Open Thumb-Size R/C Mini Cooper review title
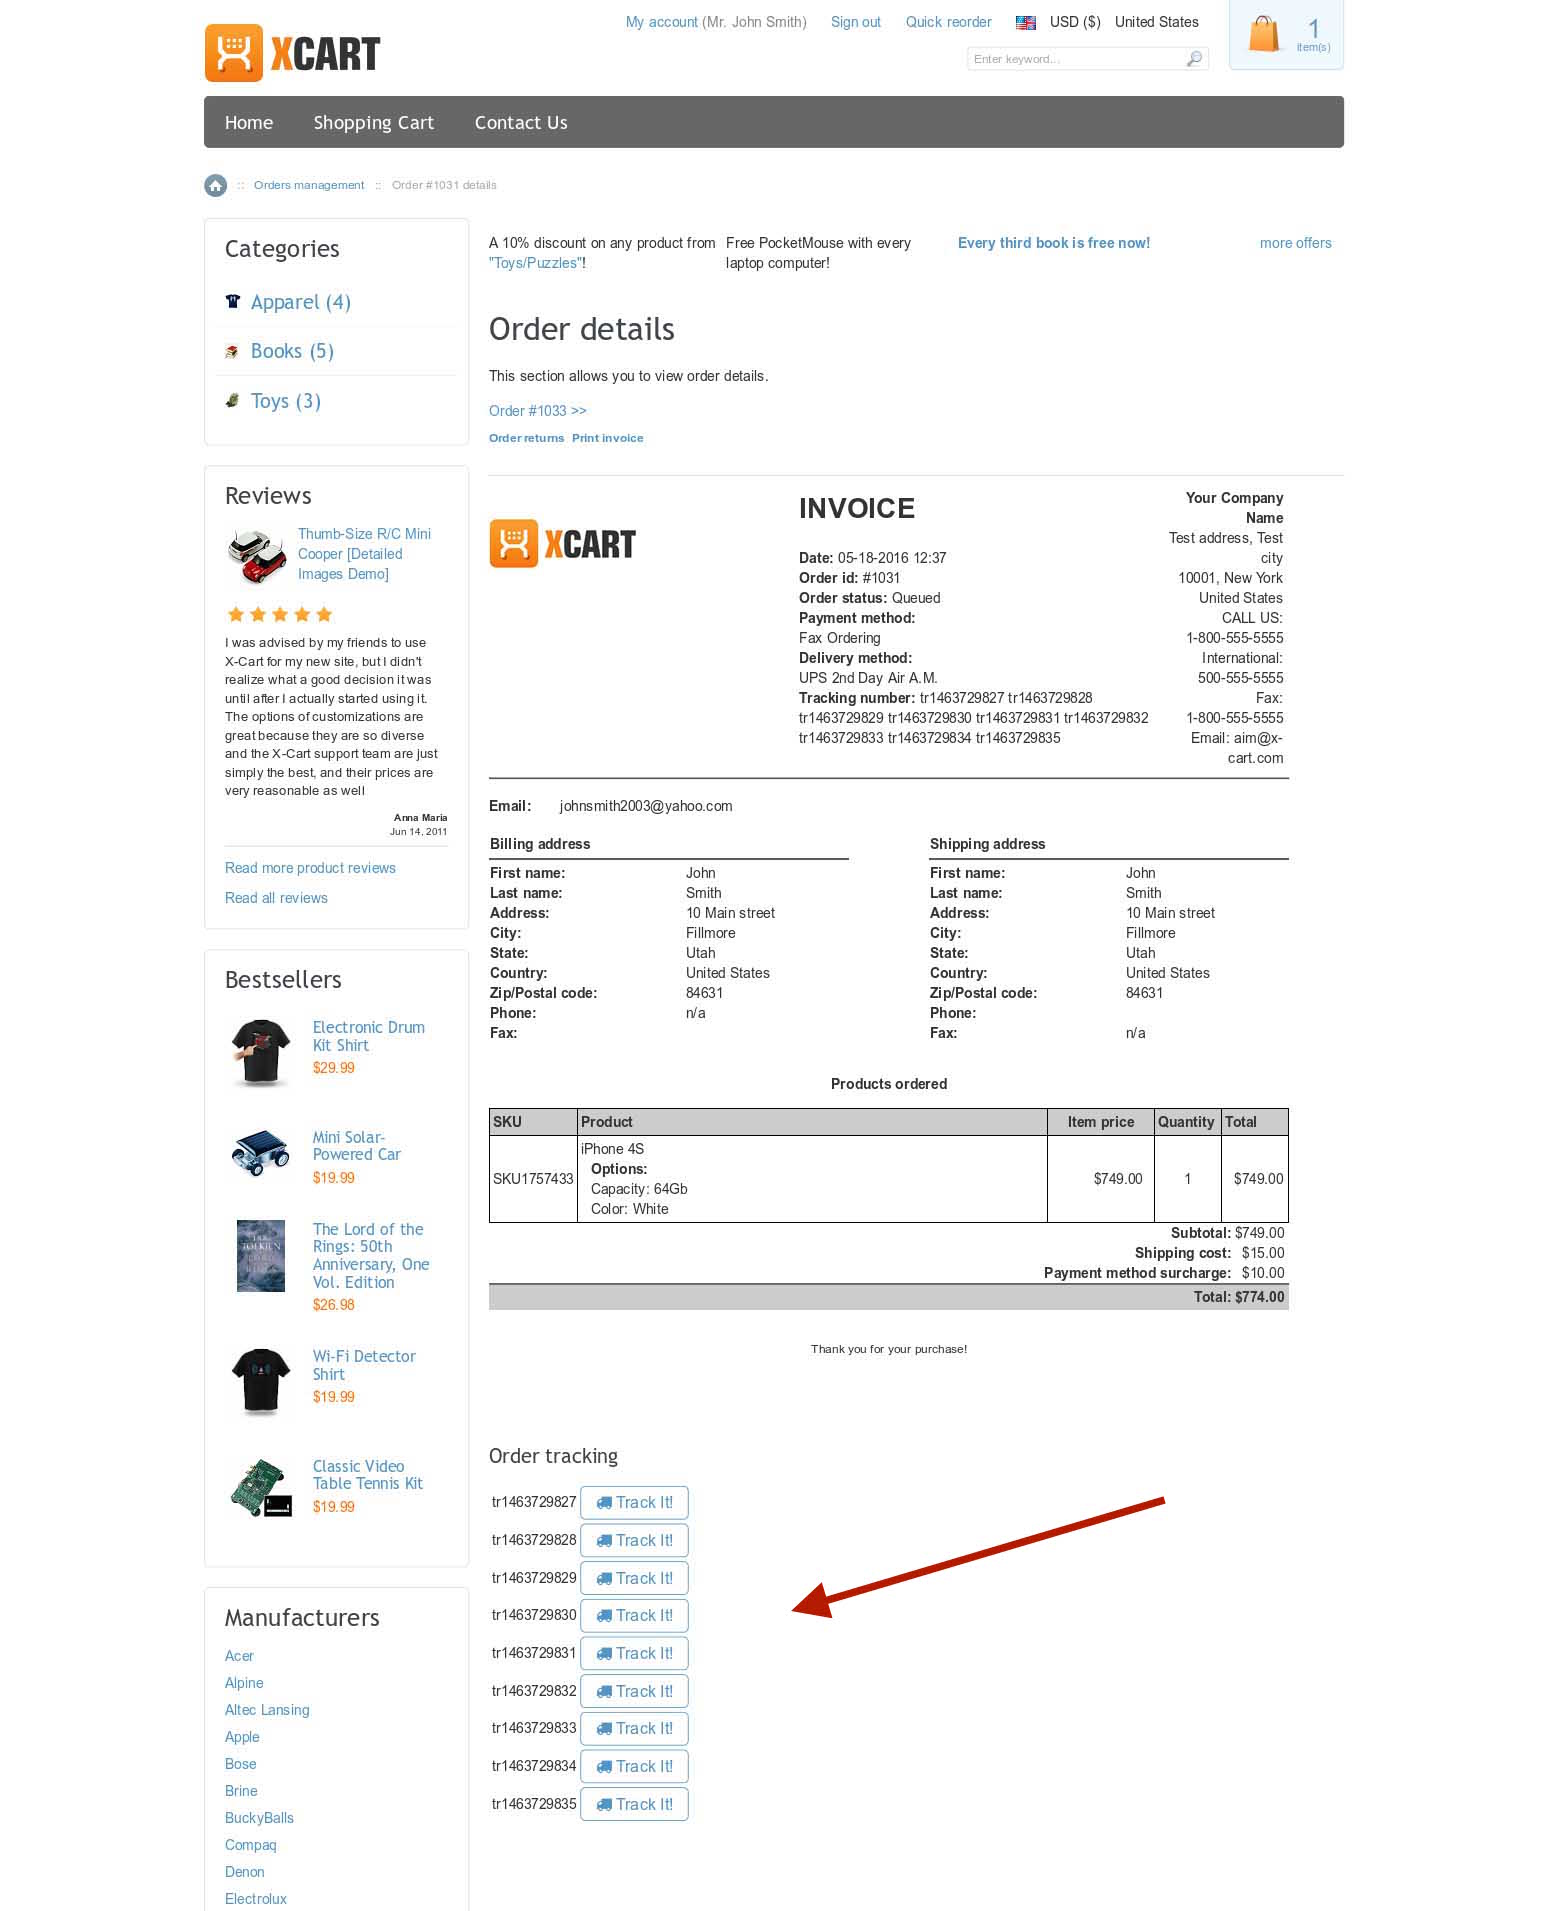Viewport: 1548px width, 1911px height. pyautogui.click(x=365, y=554)
